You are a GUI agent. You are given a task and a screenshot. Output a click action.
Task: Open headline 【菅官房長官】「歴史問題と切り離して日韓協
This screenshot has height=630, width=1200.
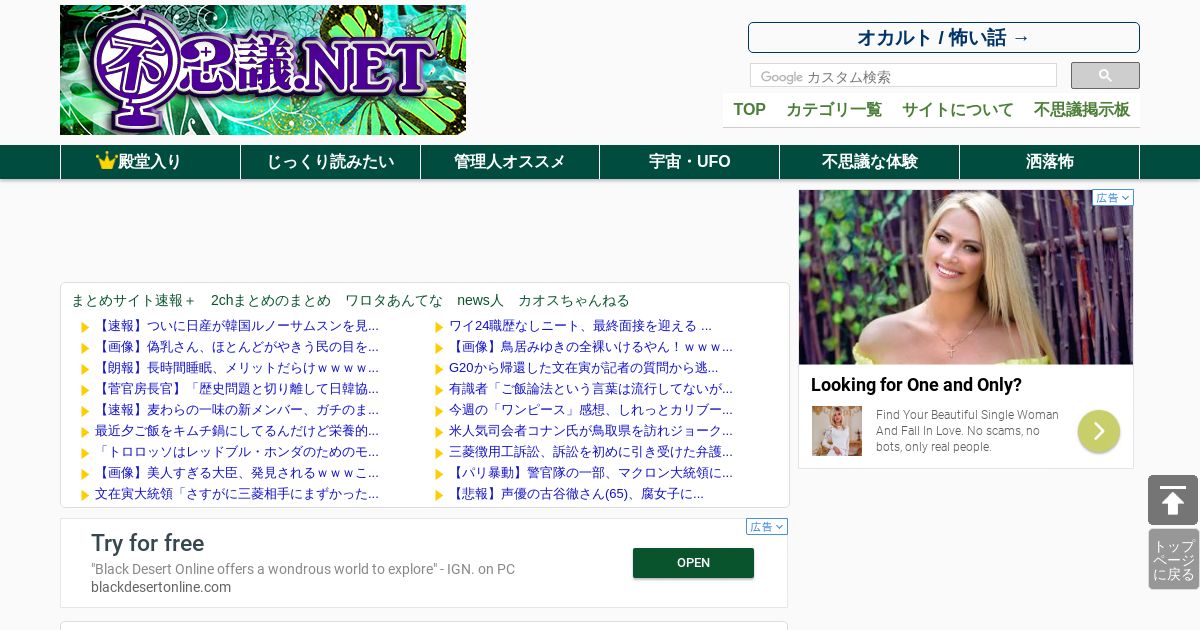coord(237,389)
